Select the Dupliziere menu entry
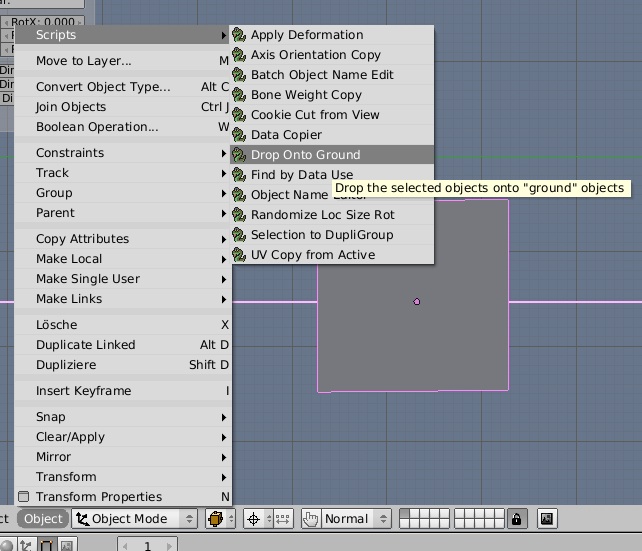 pos(123,365)
